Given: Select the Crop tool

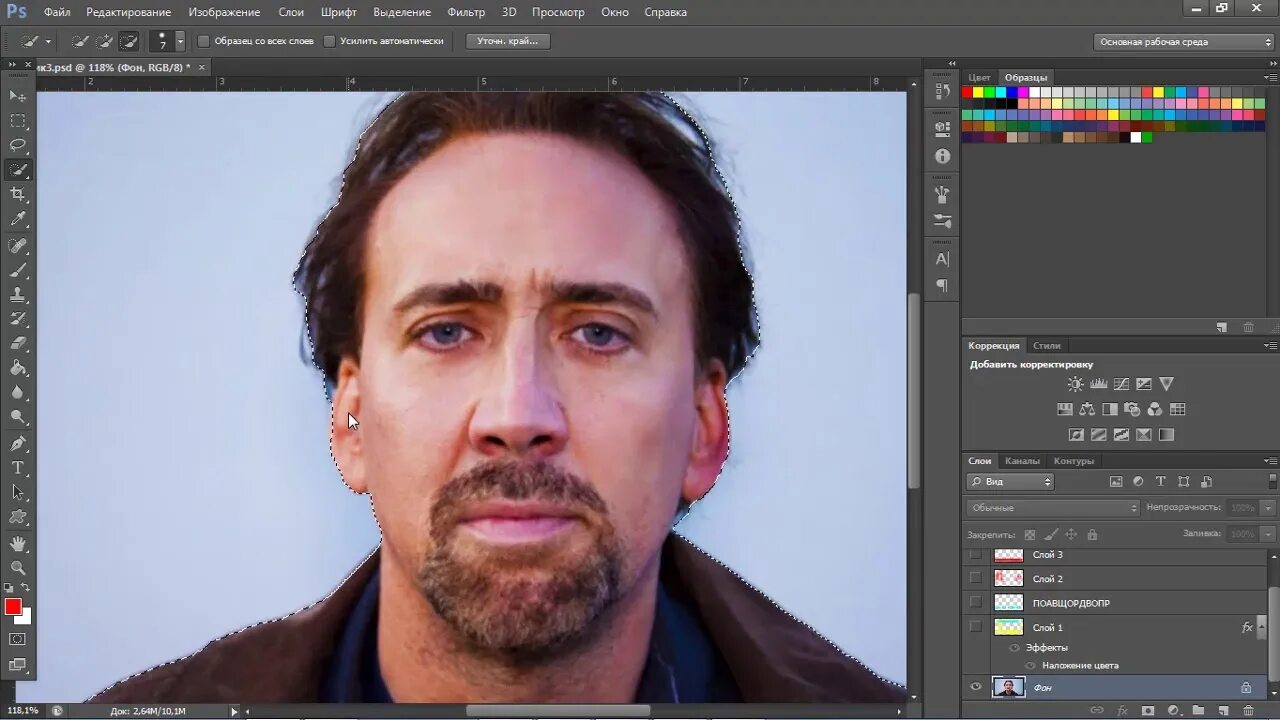Looking at the screenshot, I should [x=18, y=195].
